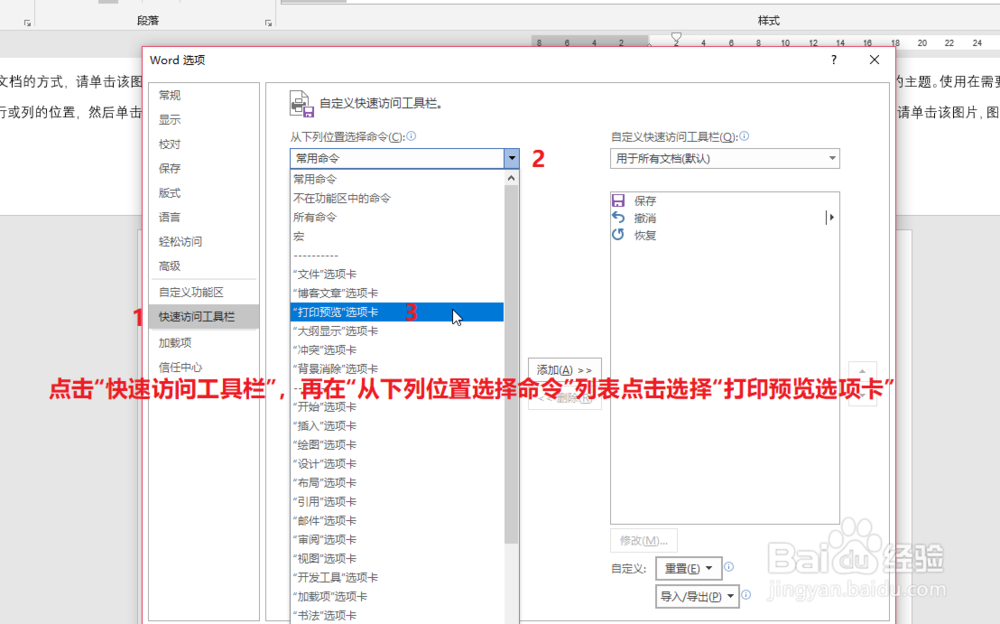1000x624 pixels.
Task: Switch to the 显示 options category
Action: click(203, 119)
